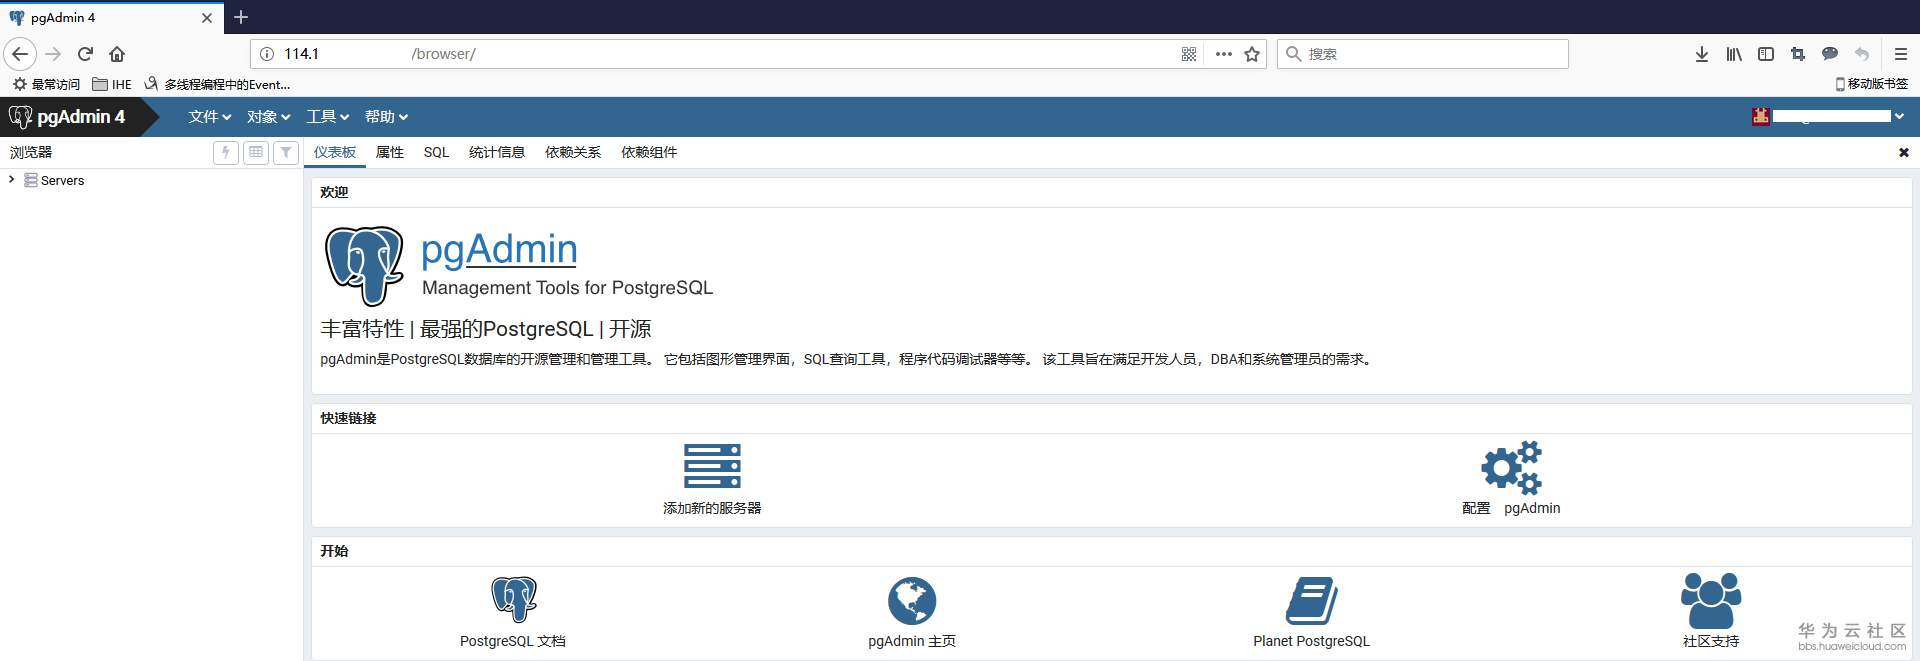Switch to the 依赖组件 tab
Viewport: 1920px width, 661px height.
click(649, 152)
